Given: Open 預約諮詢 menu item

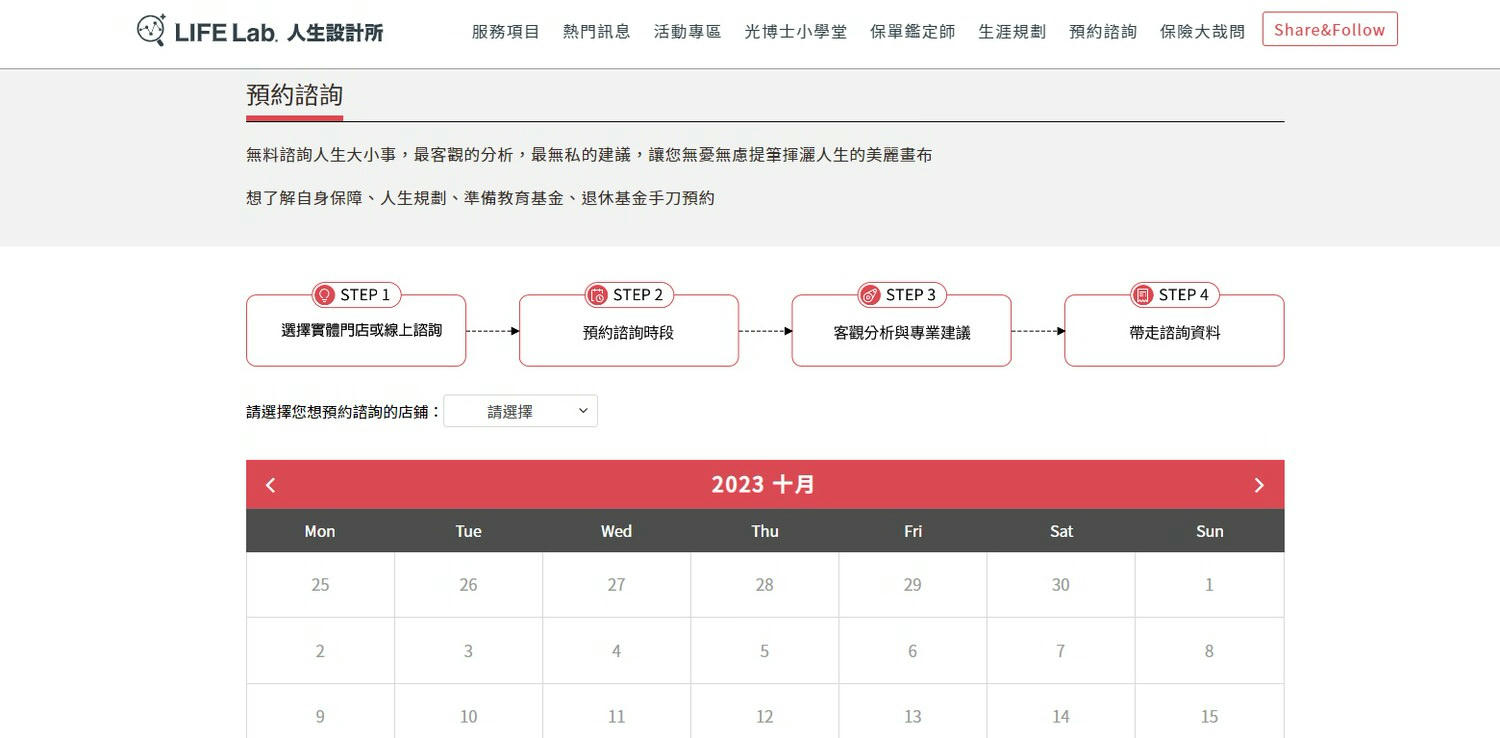Looking at the screenshot, I should tap(1103, 31).
